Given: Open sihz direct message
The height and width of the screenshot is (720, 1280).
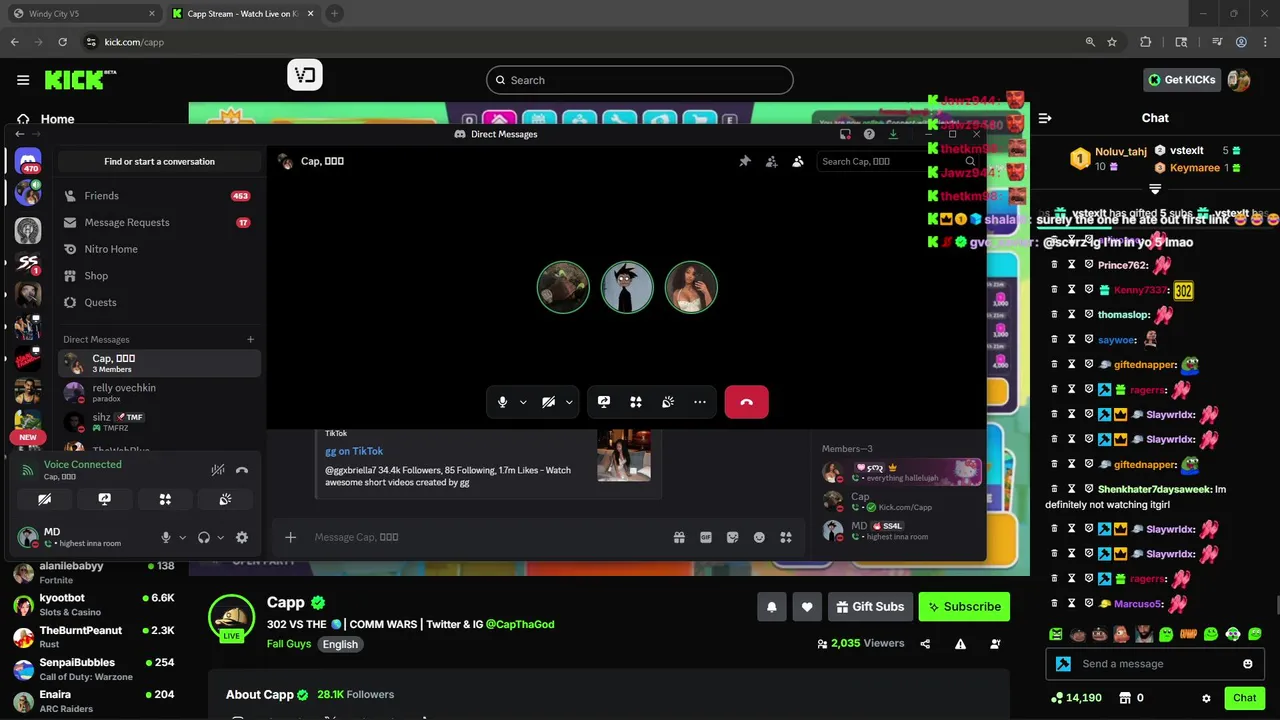Looking at the screenshot, I should 159,422.
